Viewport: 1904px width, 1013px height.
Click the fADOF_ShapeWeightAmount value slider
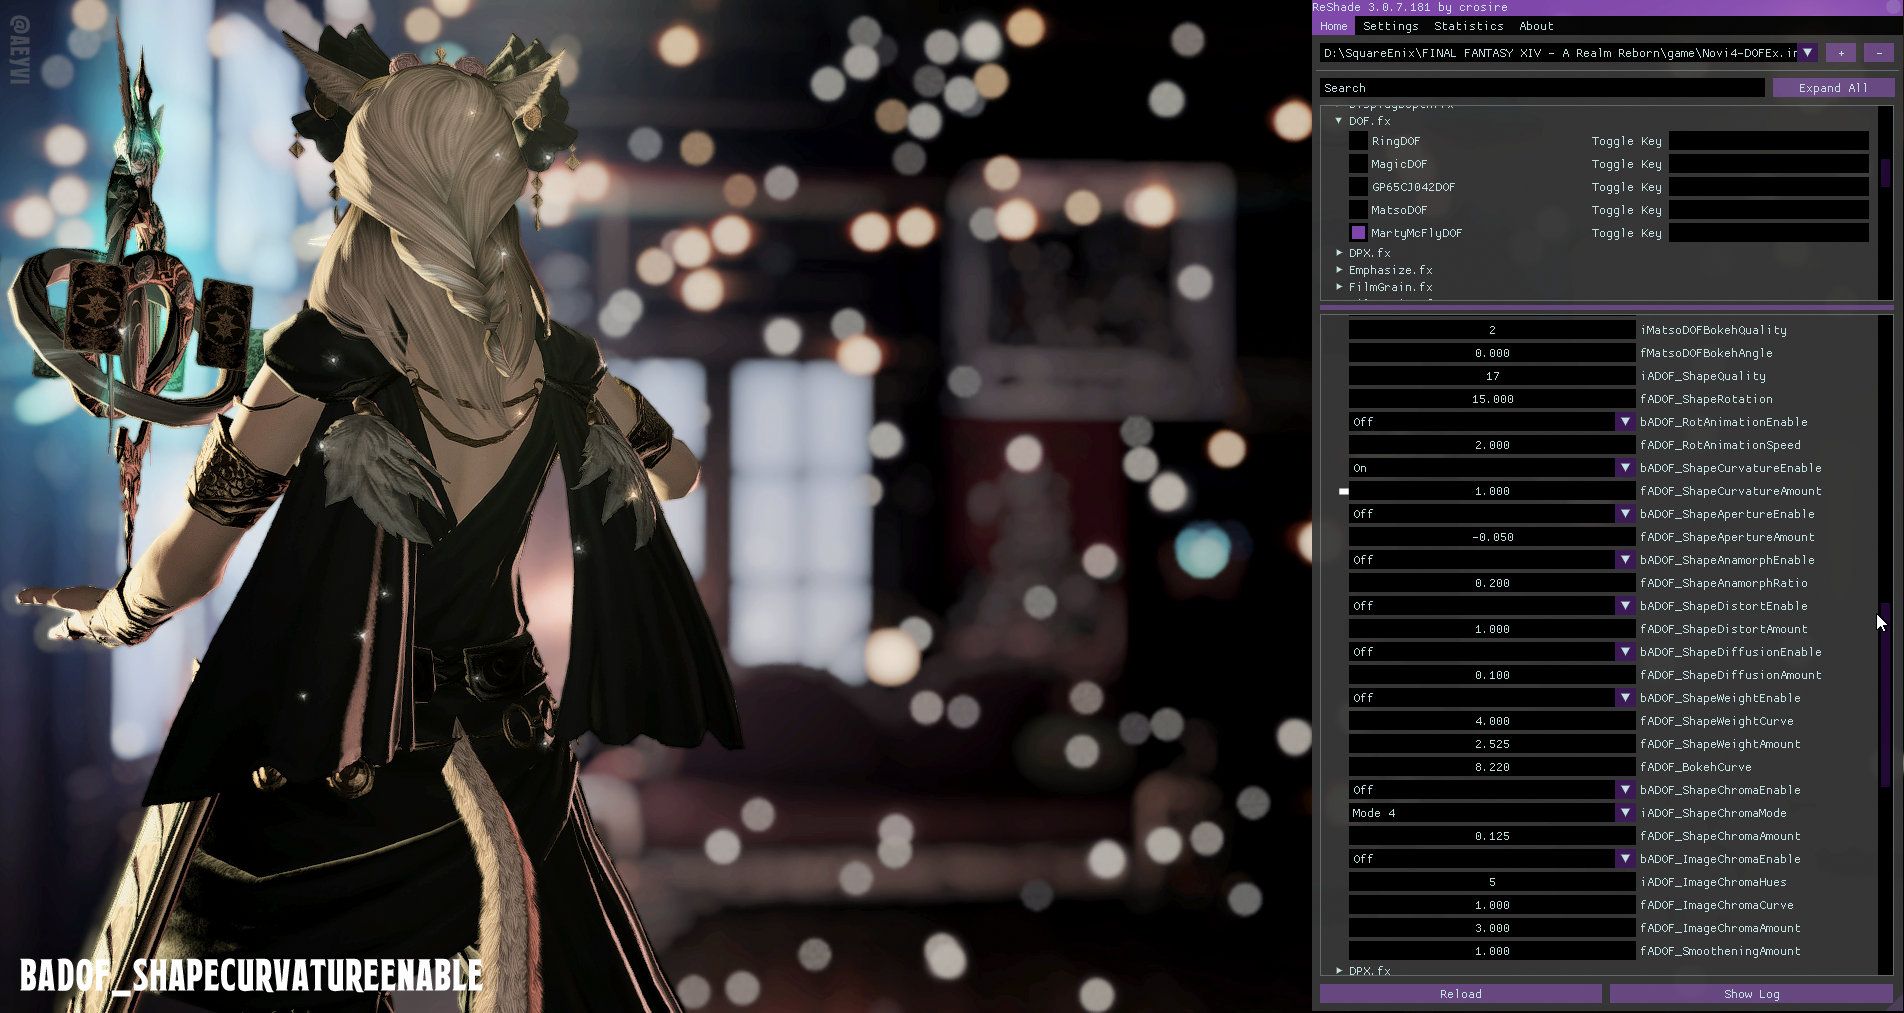point(1491,744)
